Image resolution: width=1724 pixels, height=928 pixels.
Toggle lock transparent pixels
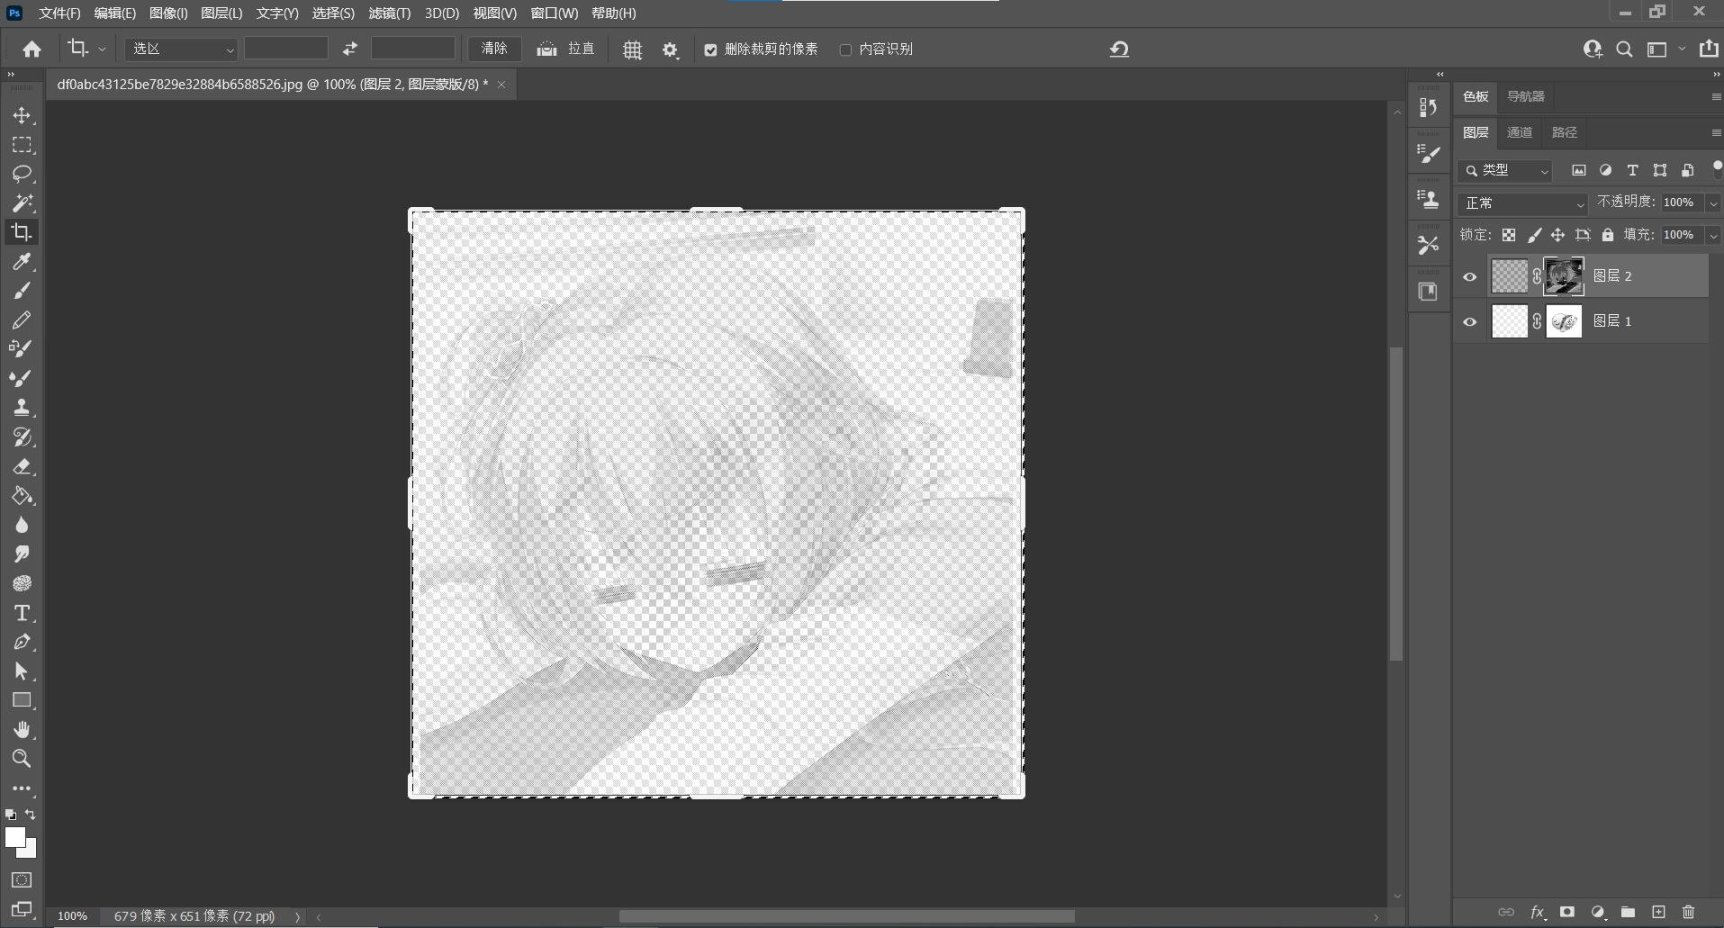coord(1508,235)
